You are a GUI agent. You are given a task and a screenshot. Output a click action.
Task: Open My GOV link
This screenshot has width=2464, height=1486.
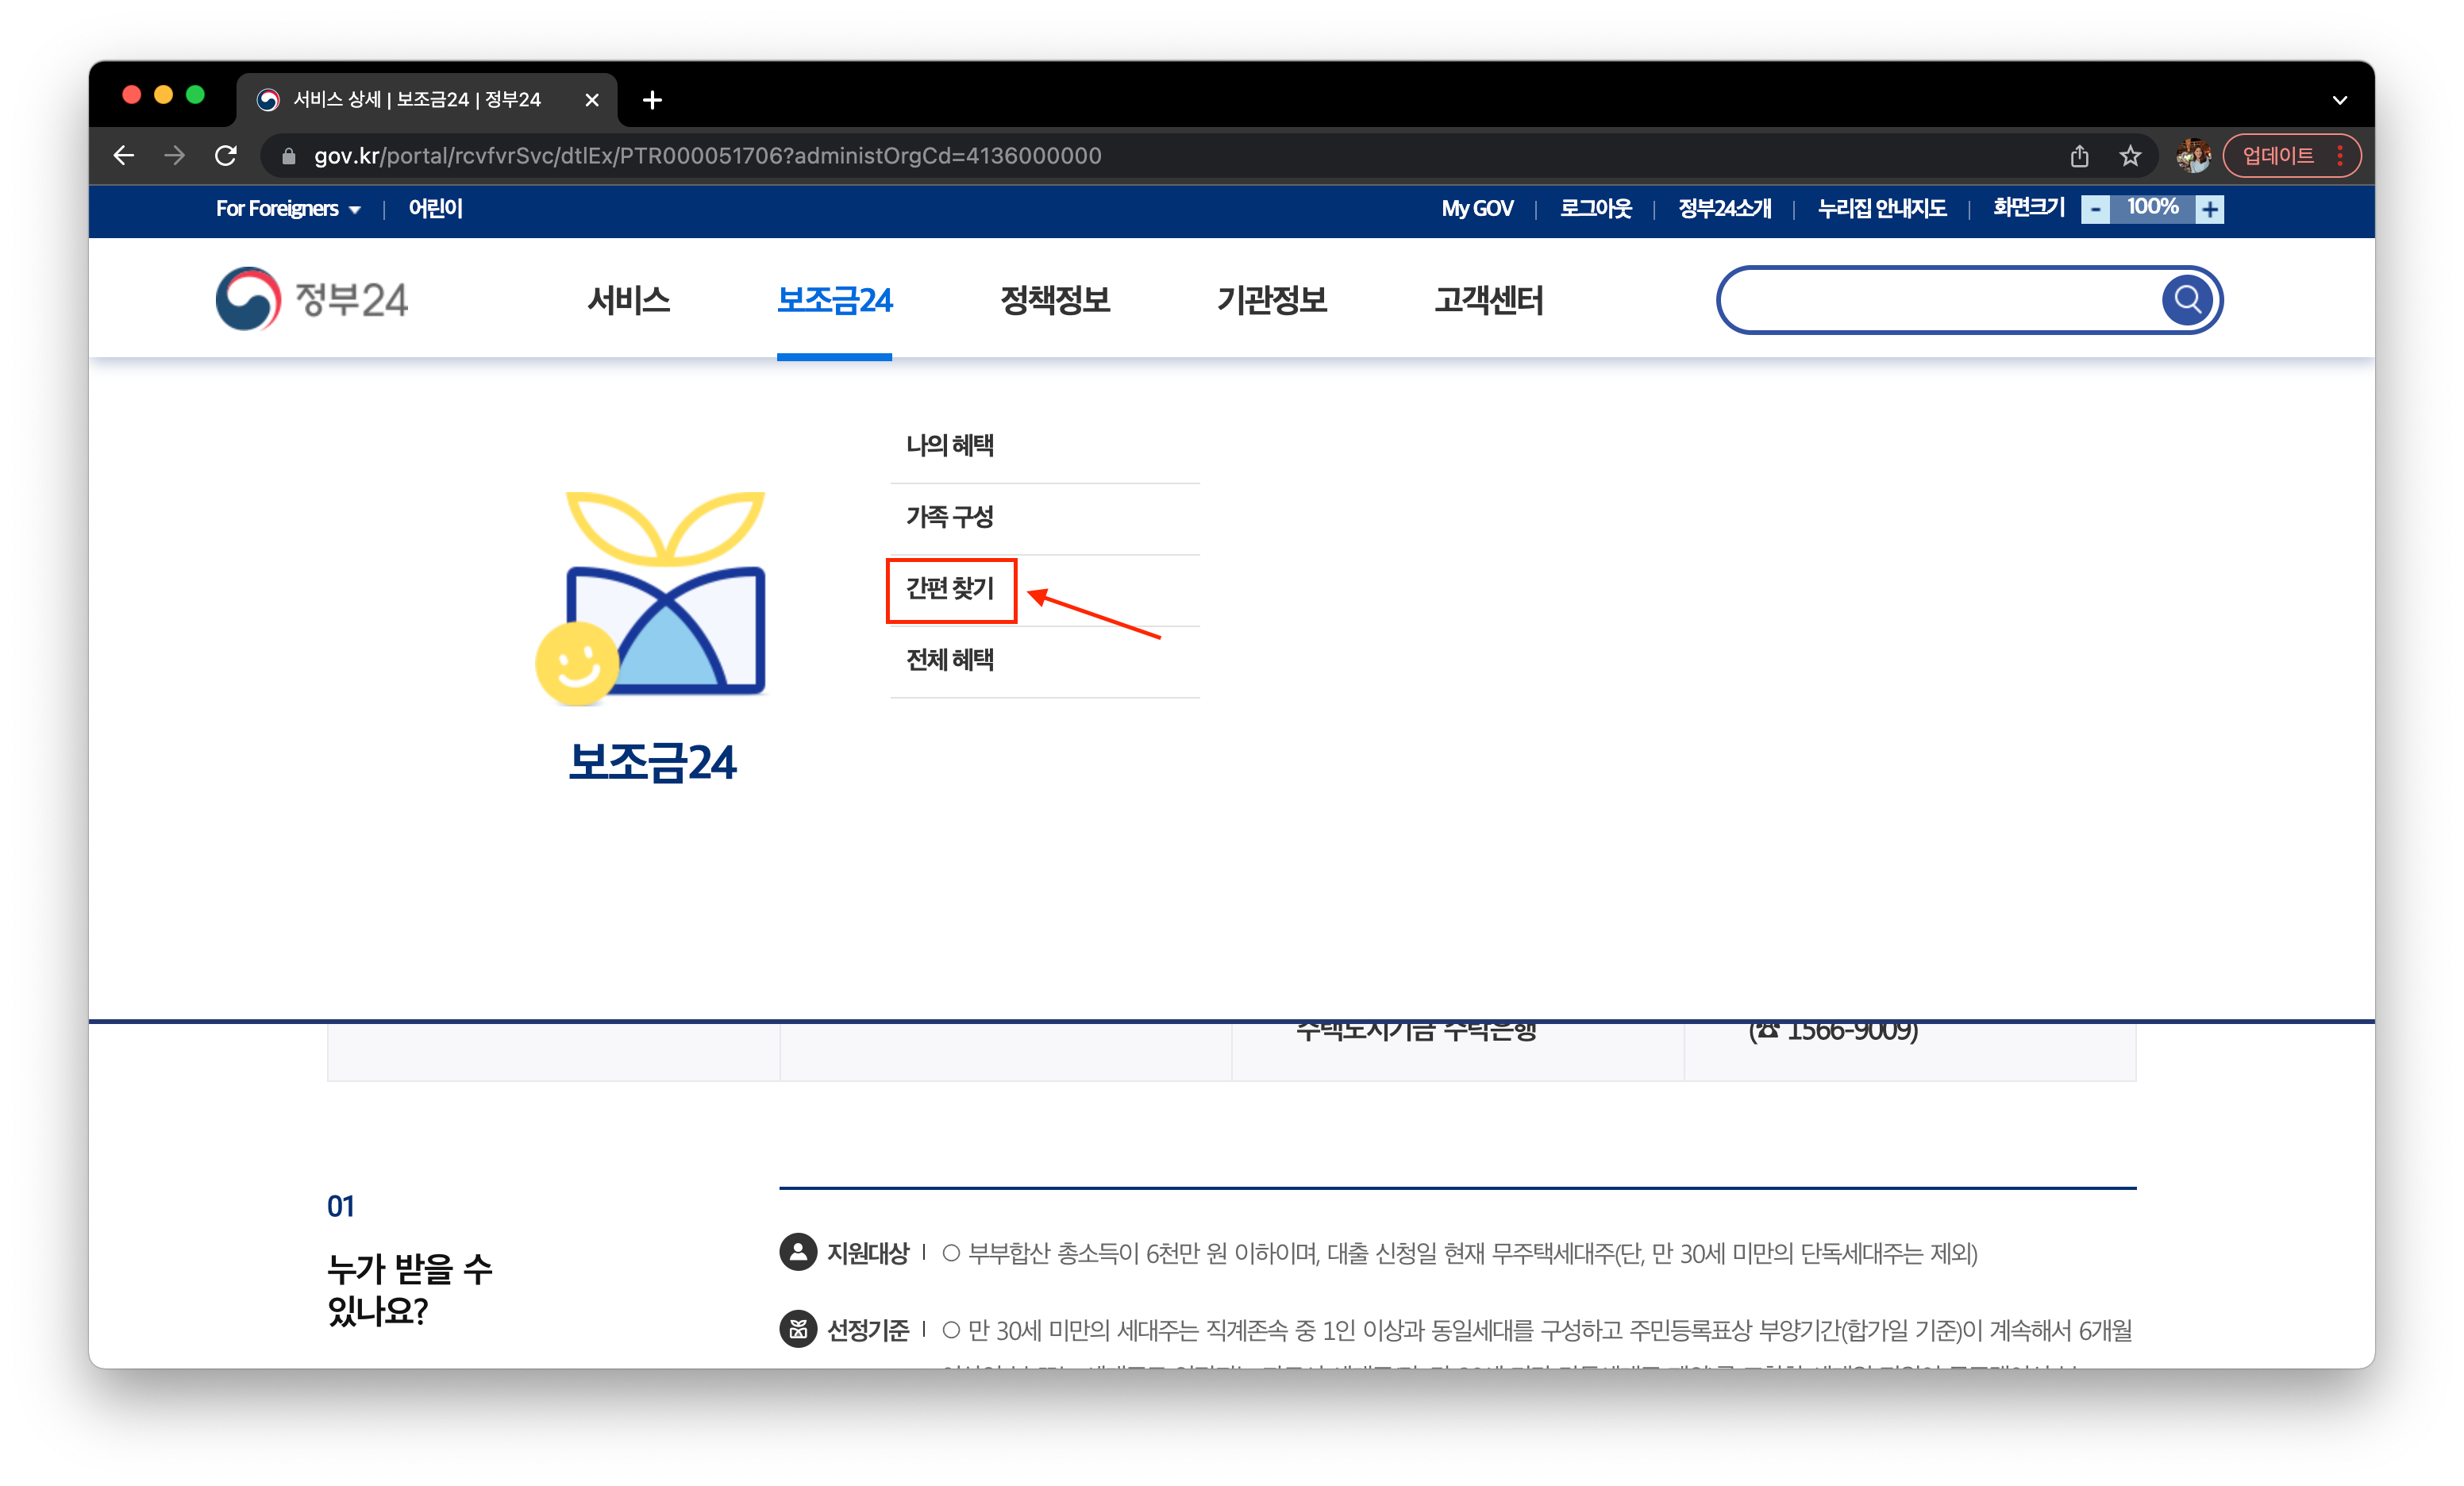tap(1477, 209)
